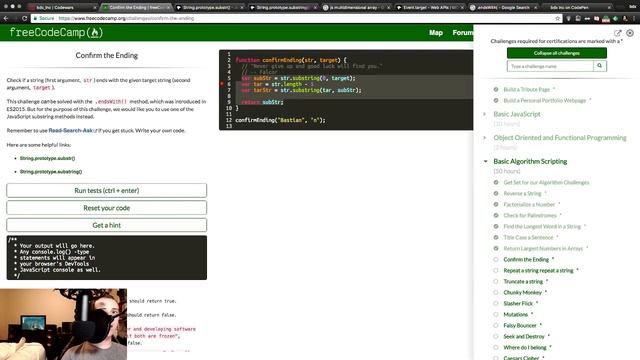Image resolution: width=640 pixels, height=360 pixels.
Task: Close the String.prototype.substr() tab
Action: pyautogui.click(x=242, y=7)
